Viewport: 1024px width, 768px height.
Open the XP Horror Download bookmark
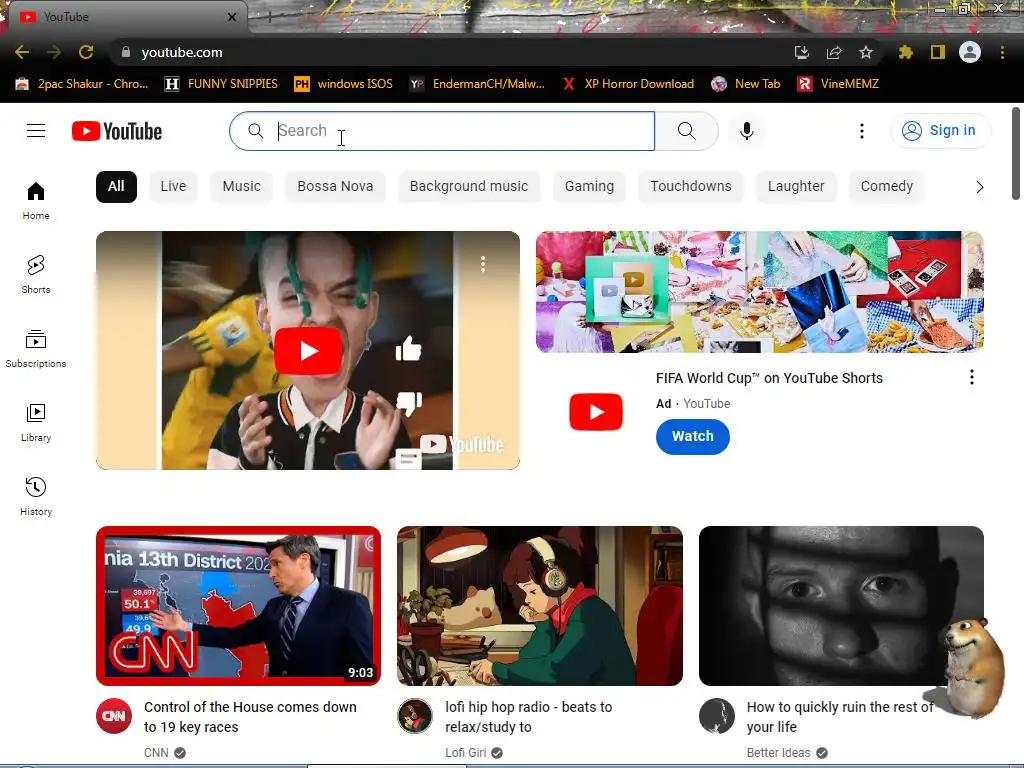[x=628, y=84]
